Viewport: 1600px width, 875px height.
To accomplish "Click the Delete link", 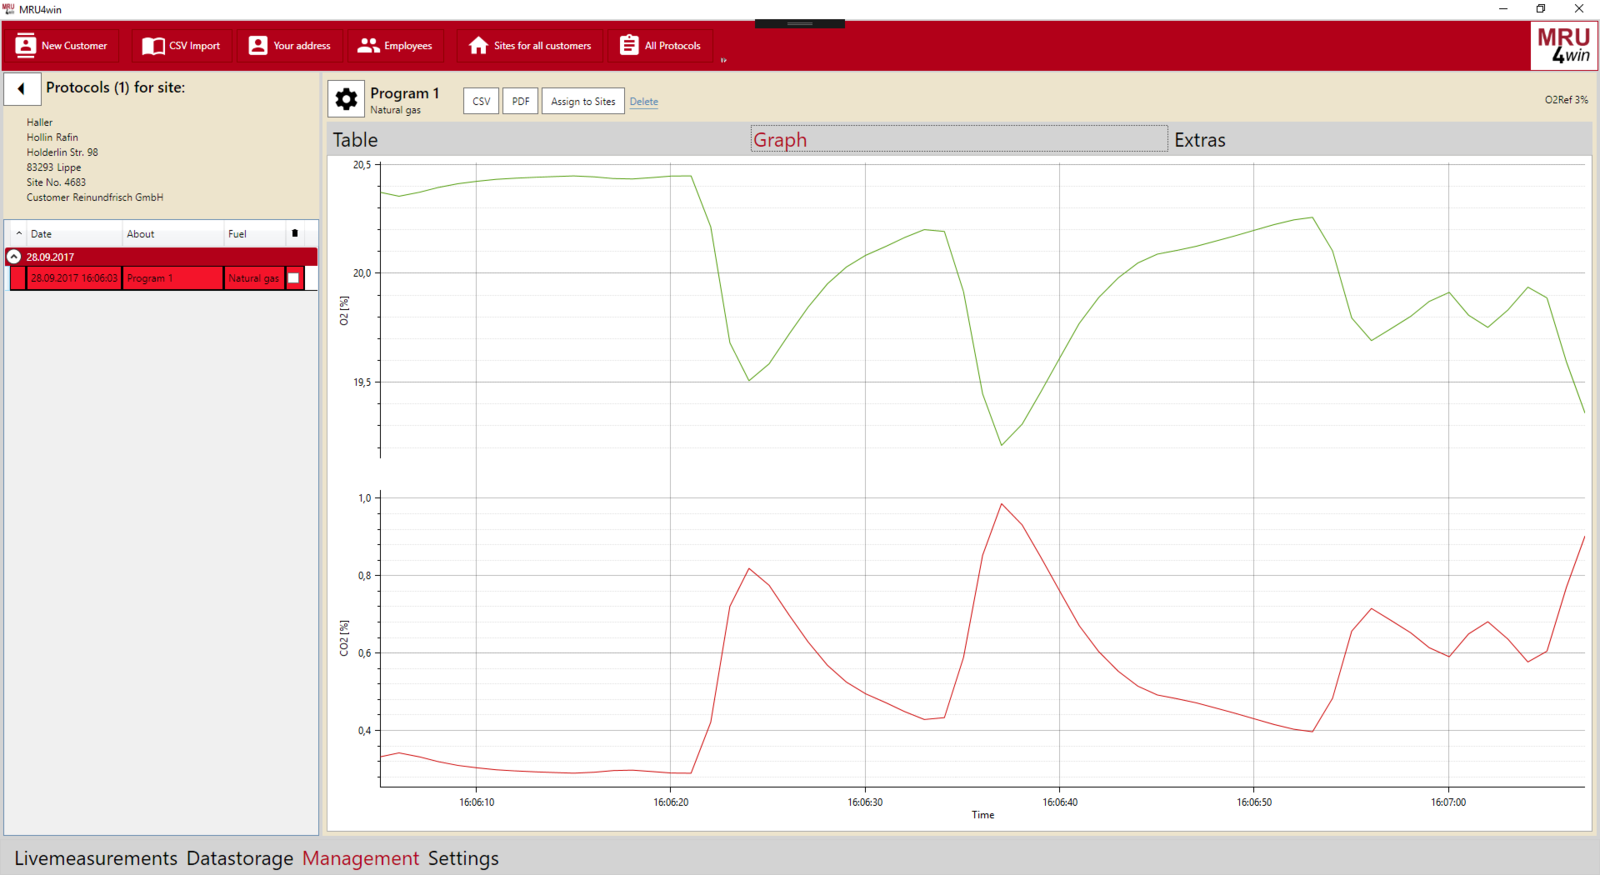I will 644,102.
